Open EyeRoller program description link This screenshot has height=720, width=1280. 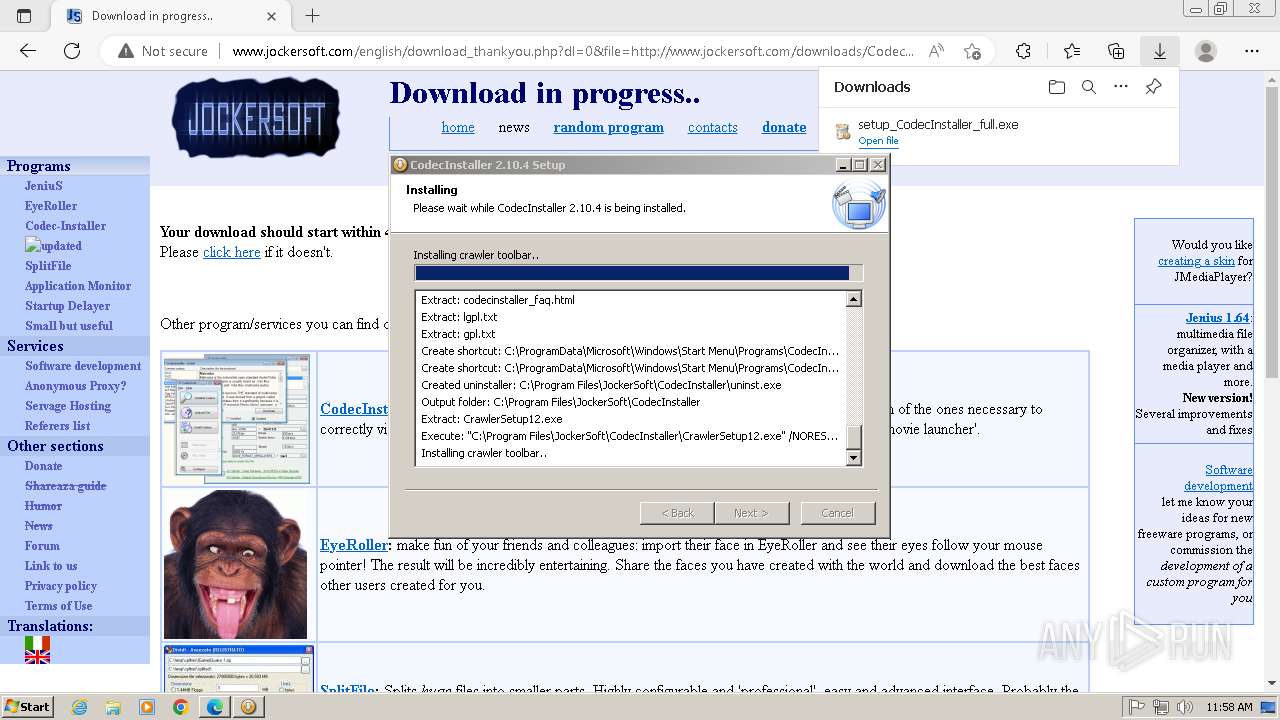pyautogui.click(x=353, y=545)
